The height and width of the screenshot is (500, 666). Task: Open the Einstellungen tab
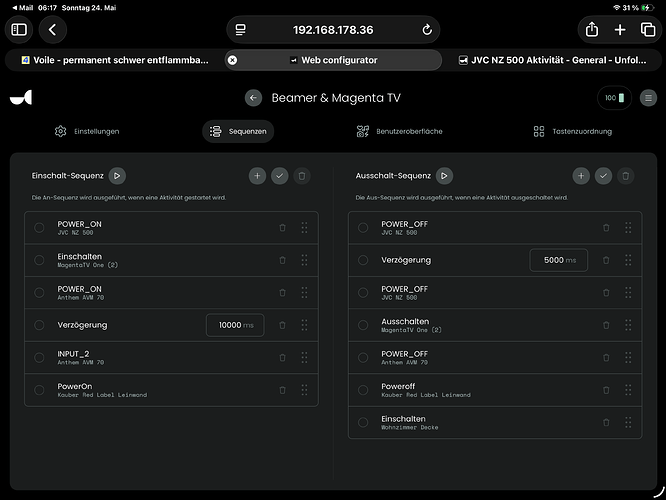click(x=87, y=132)
